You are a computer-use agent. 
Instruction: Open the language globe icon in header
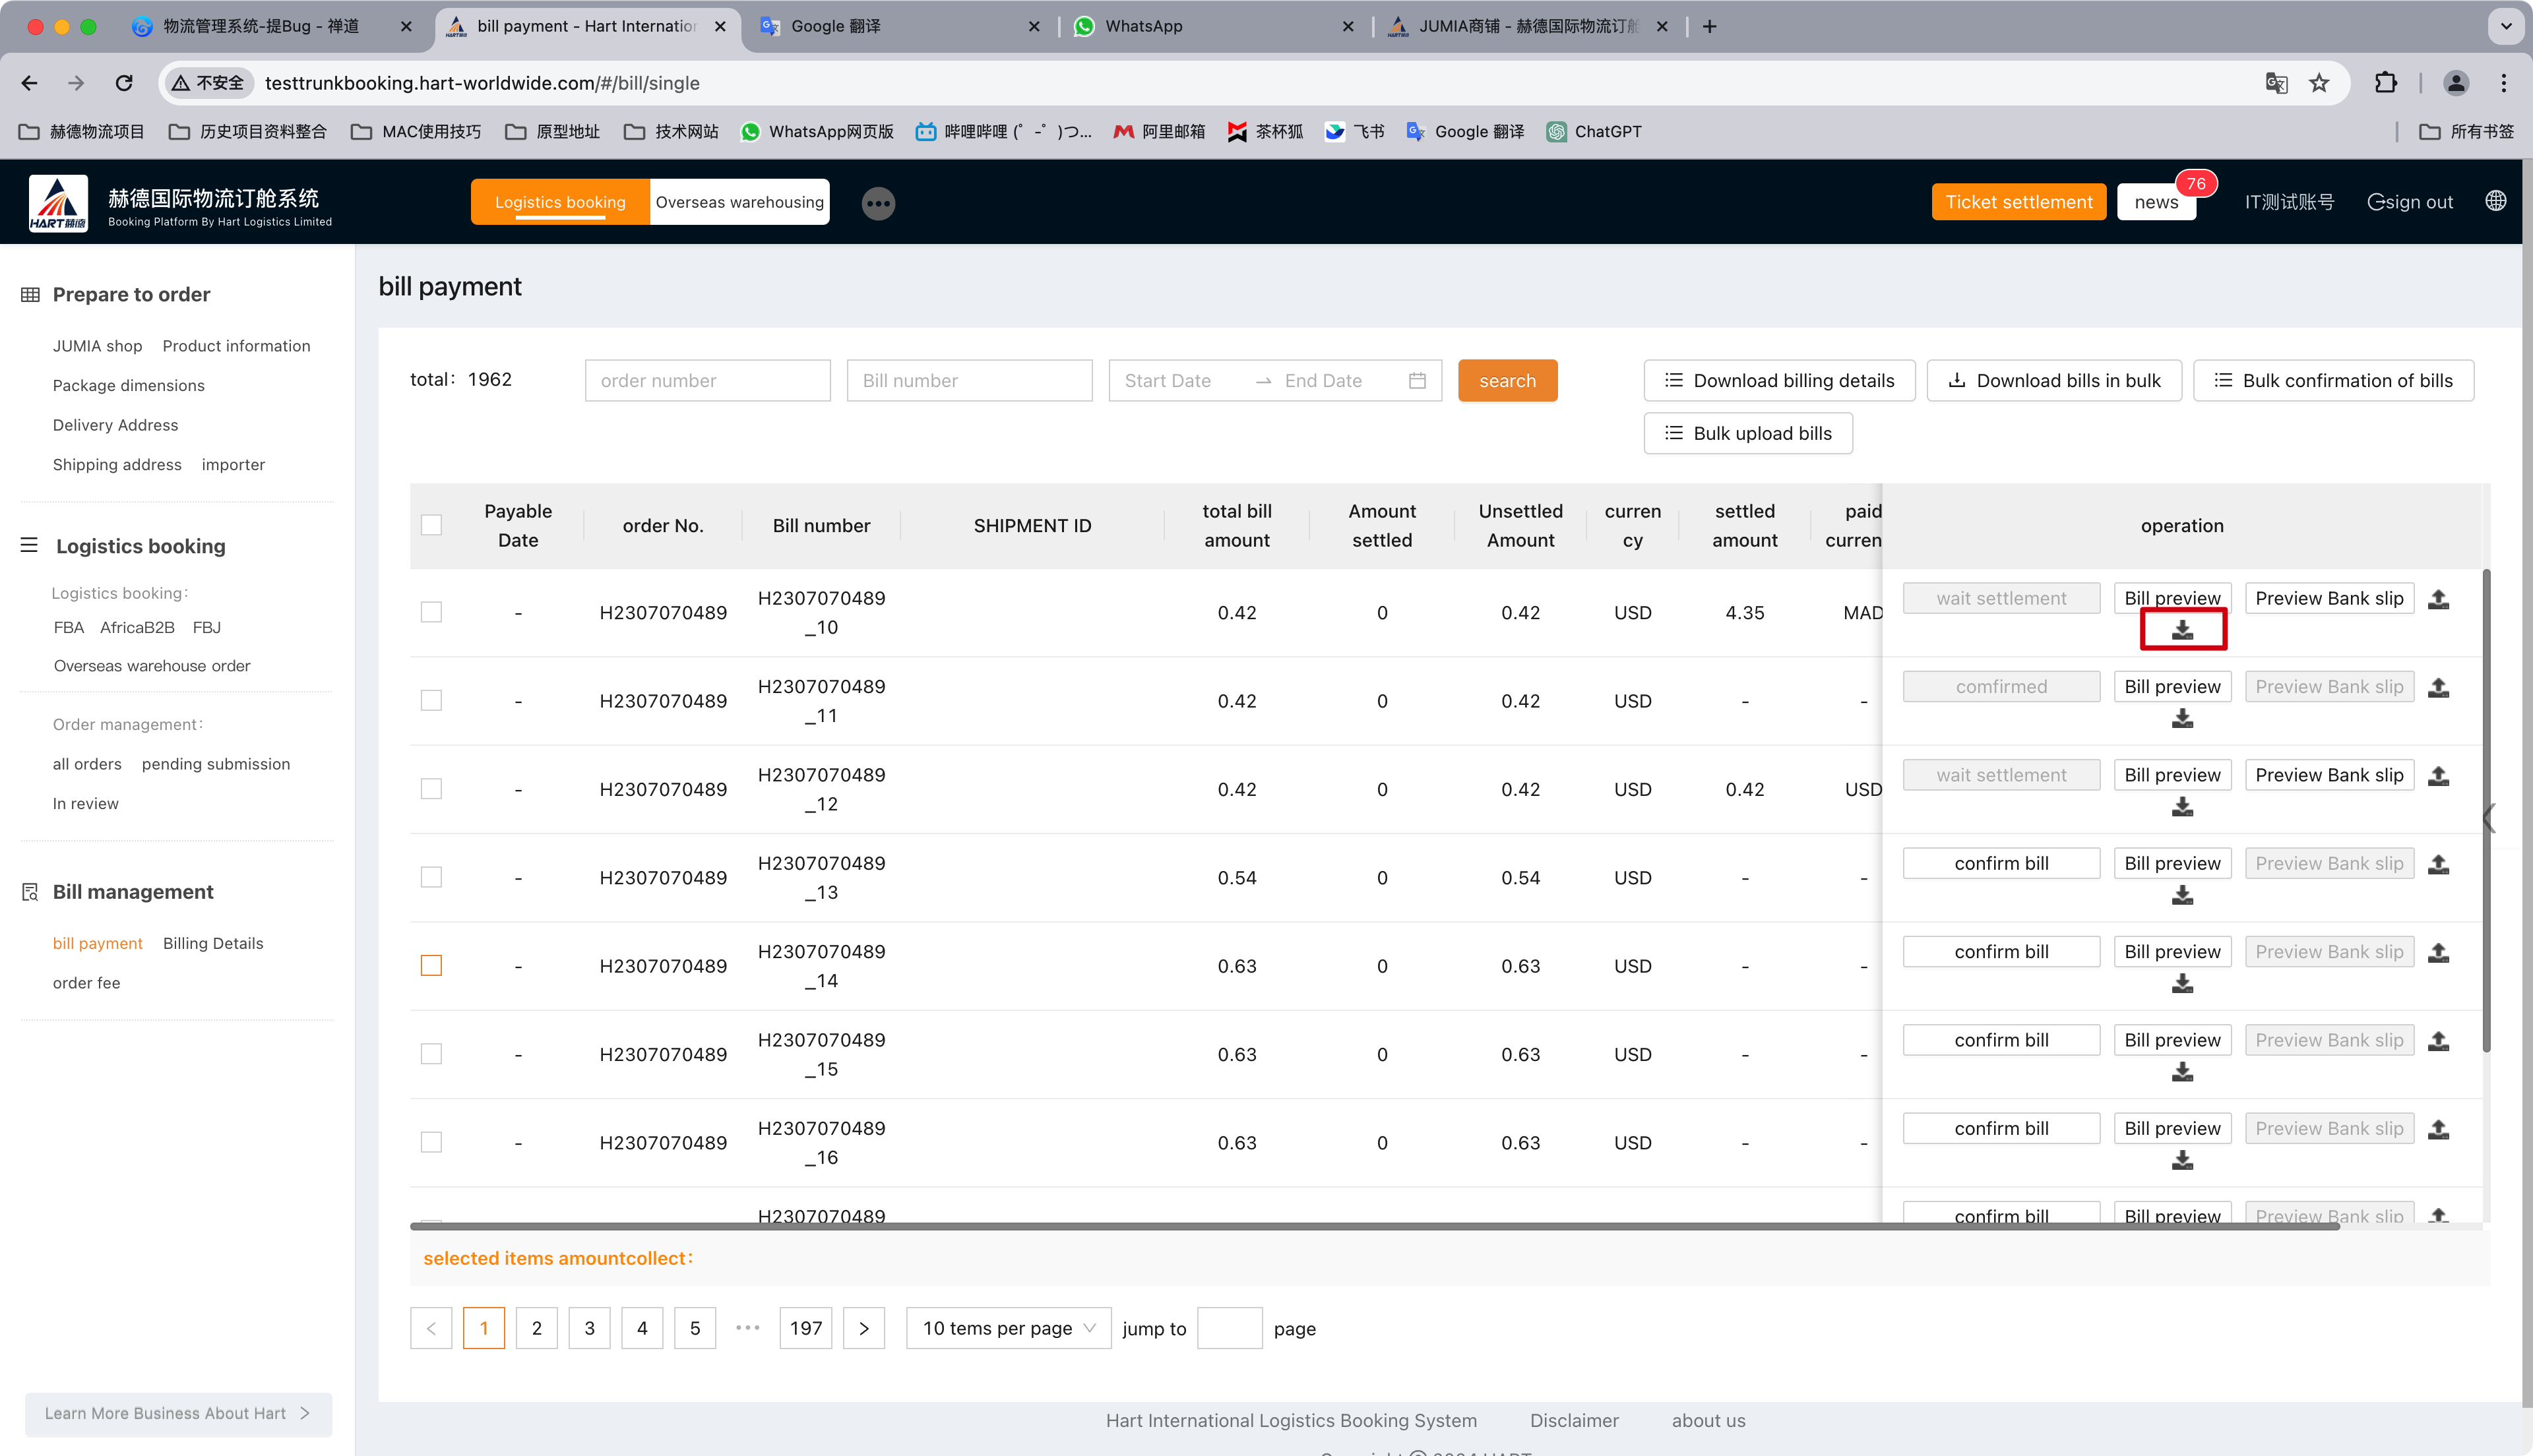click(2495, 201)
